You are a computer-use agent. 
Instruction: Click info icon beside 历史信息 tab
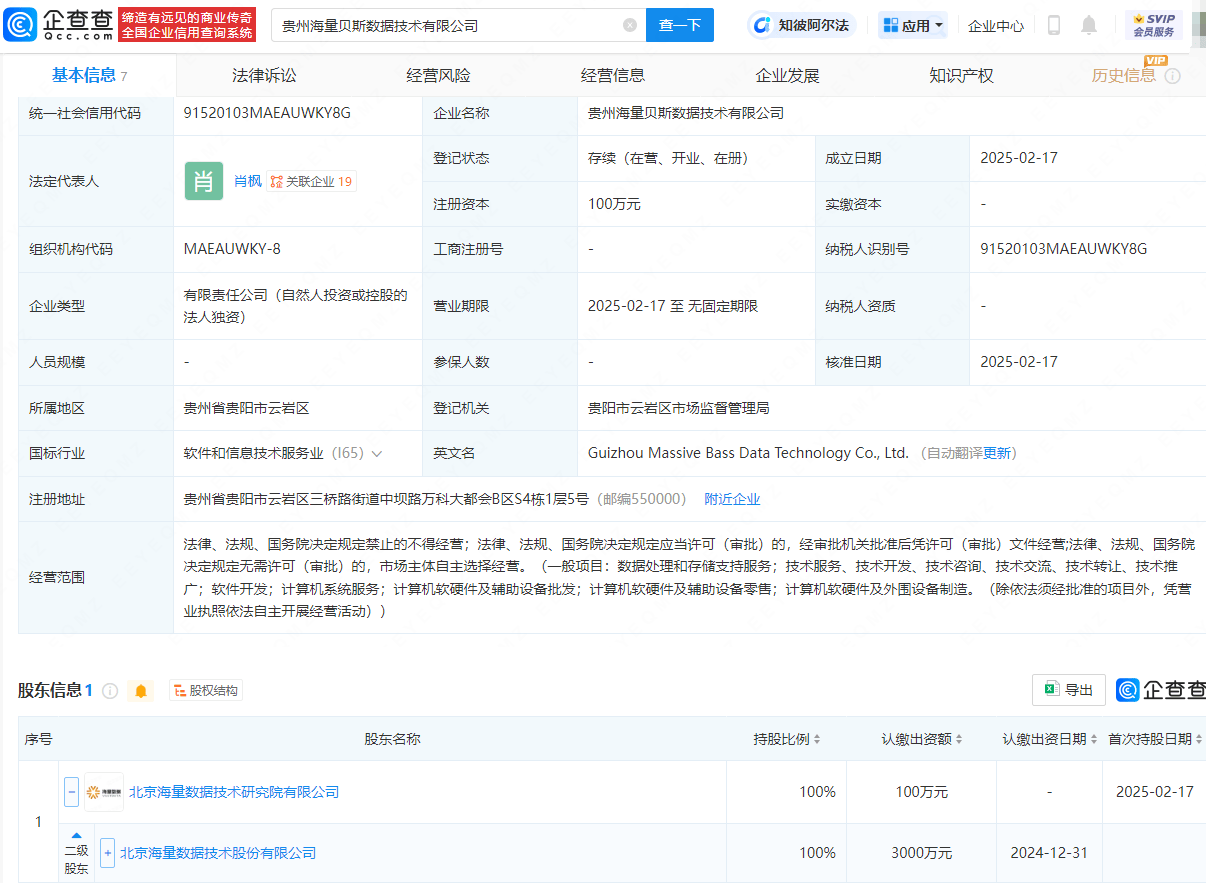pyautogui.click(x=1173, y=76)
